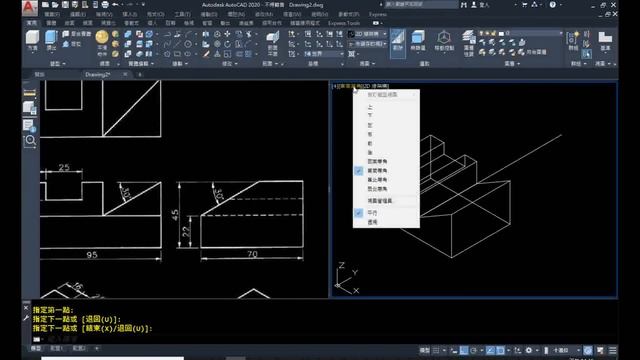Click the 配置1 layout tab
The width and height of the screenshot is (640, 360).
click(x=56, y=348)
